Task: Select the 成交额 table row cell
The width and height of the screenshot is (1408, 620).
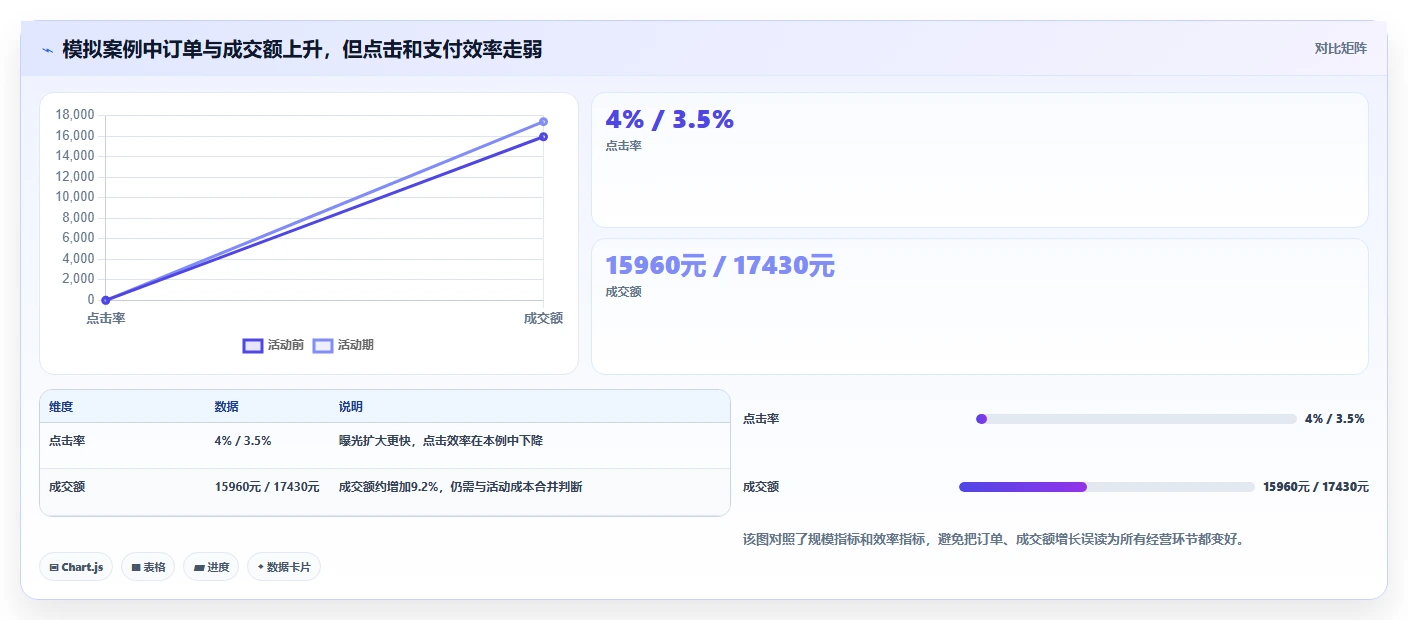Action: (x=67, y=487)
